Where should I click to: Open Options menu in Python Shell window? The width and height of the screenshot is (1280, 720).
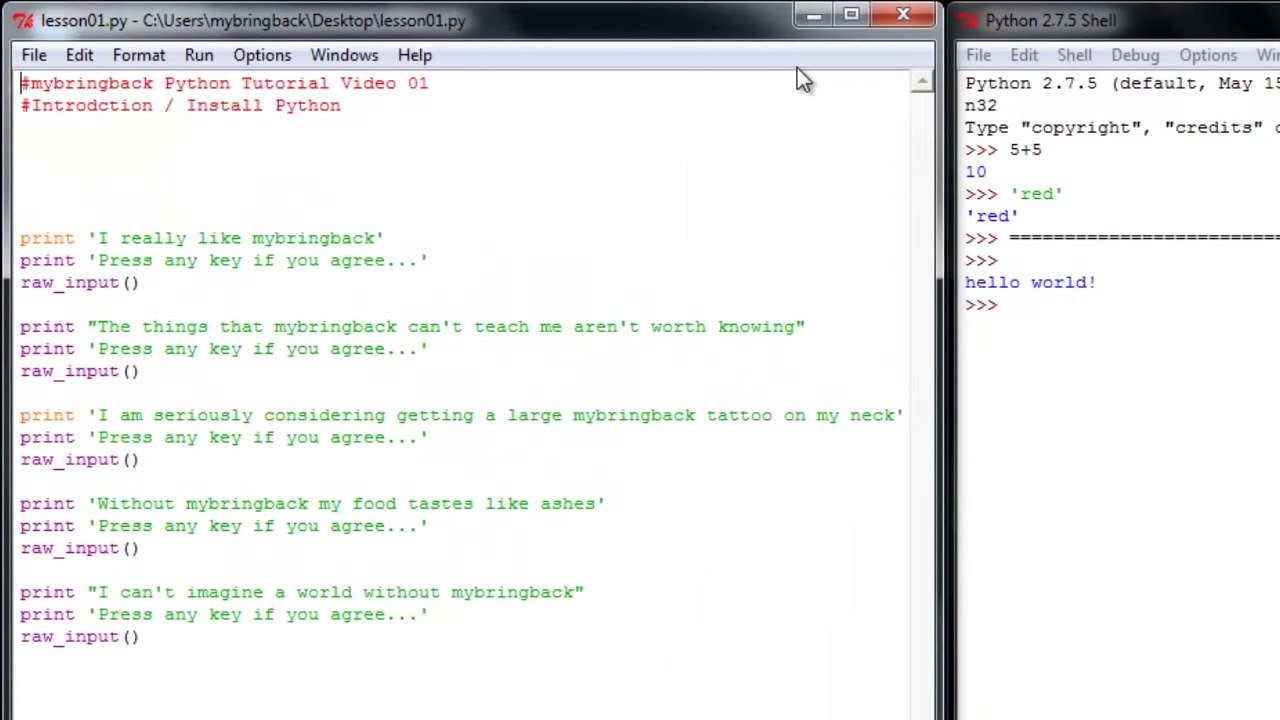pos(1208,55)
